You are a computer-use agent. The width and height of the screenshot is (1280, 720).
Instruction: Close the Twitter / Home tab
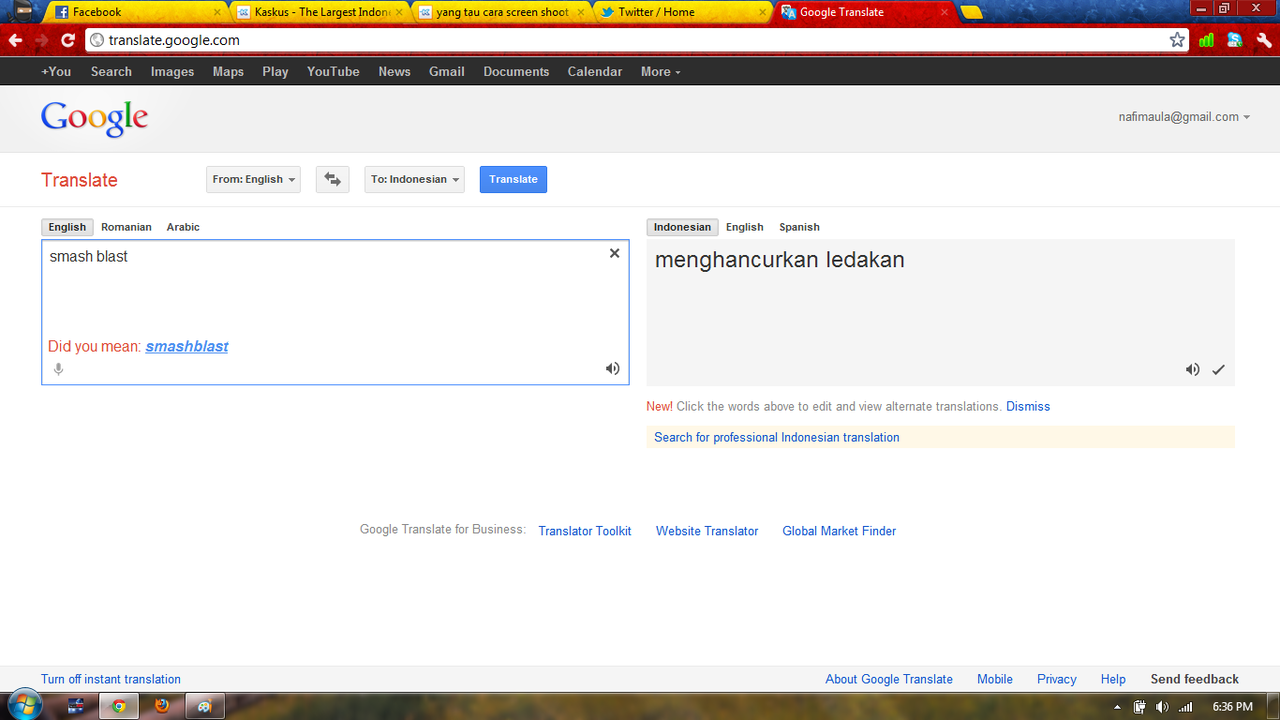tap(762, 12)
